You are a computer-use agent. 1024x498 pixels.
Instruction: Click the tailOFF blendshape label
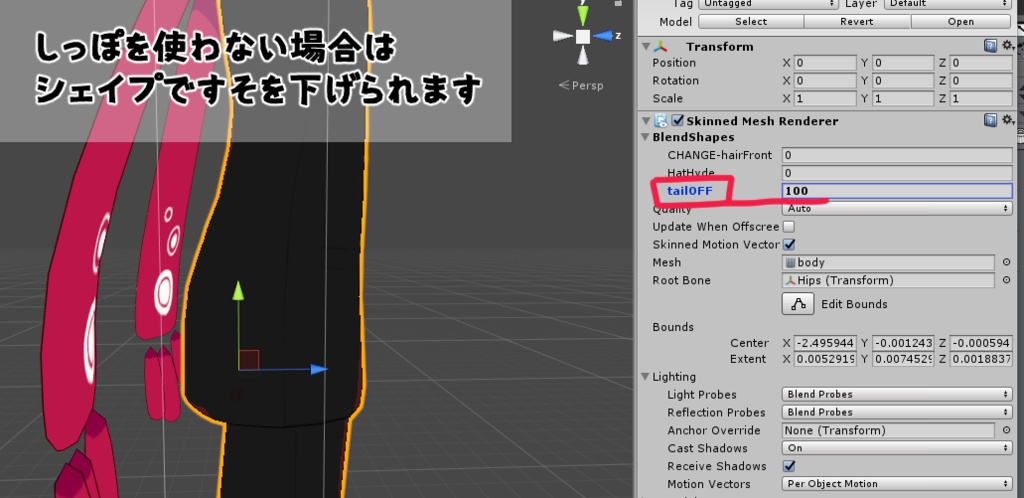[690, 191]
